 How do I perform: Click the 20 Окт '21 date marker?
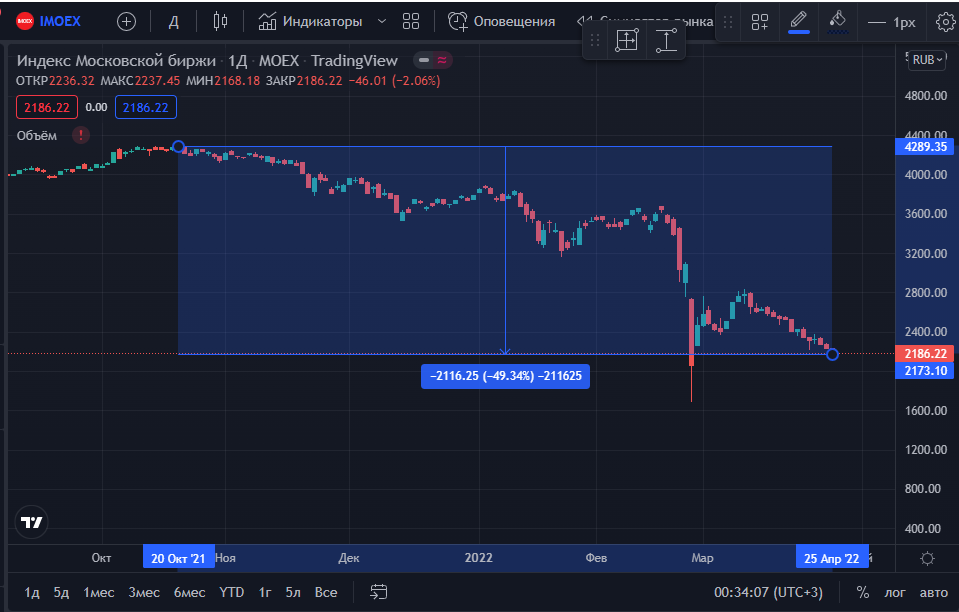click(x=179, y=558)
